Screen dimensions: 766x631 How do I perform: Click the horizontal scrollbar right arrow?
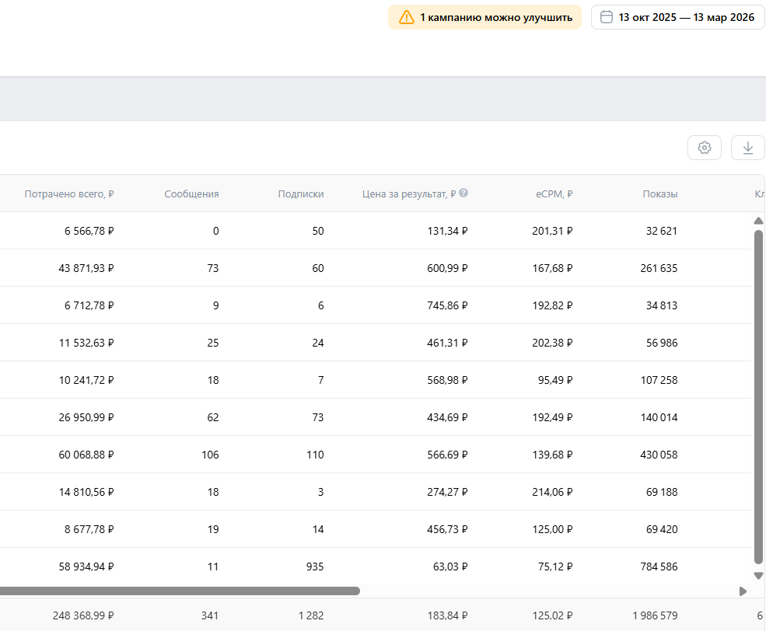coord(743,591)
